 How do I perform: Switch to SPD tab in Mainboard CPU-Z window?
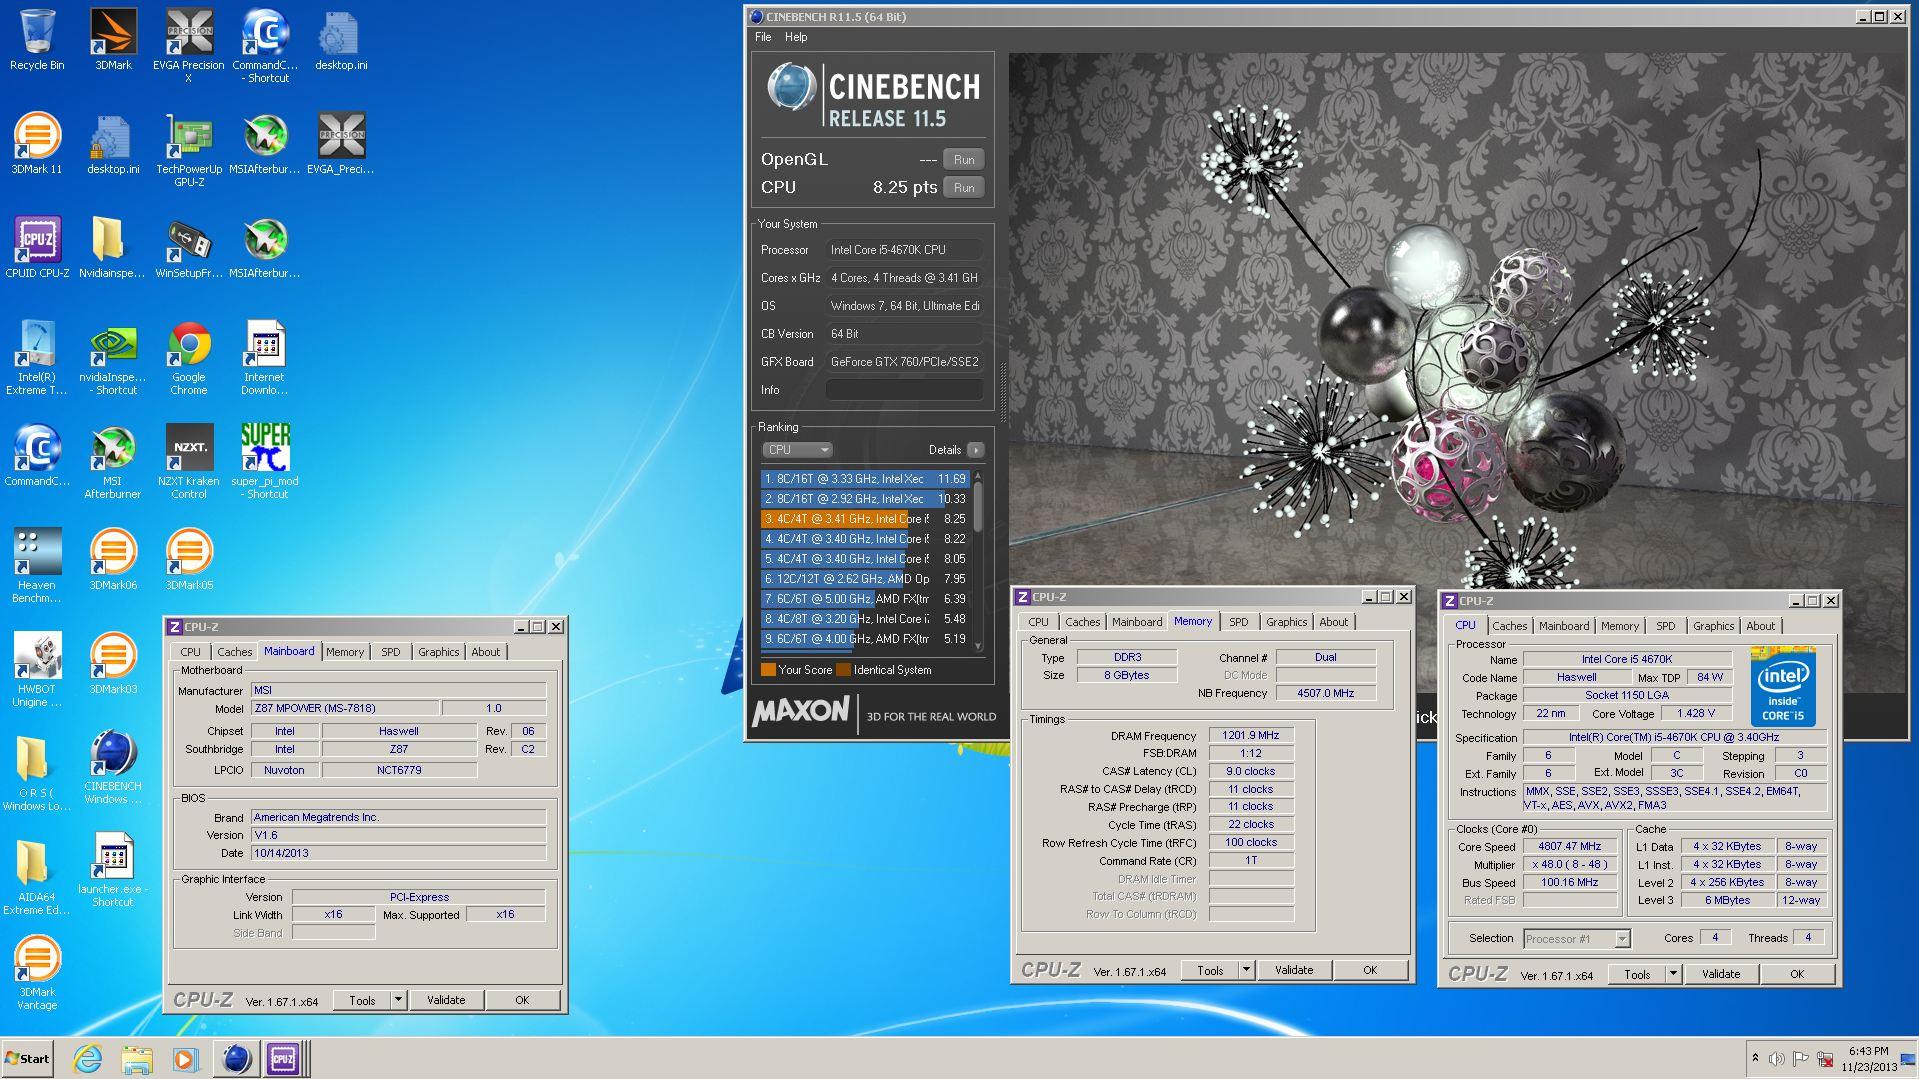[x=391, y=652]
